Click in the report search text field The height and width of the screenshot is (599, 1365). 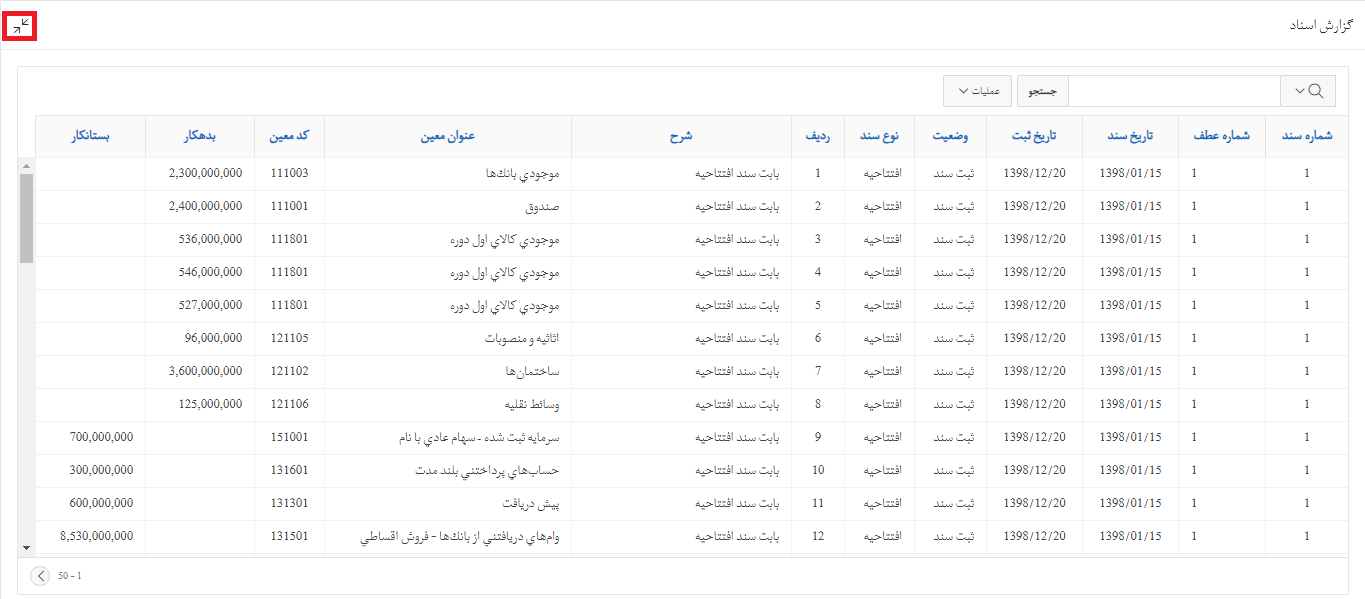pyautogui.click(x=1175, y=91)
